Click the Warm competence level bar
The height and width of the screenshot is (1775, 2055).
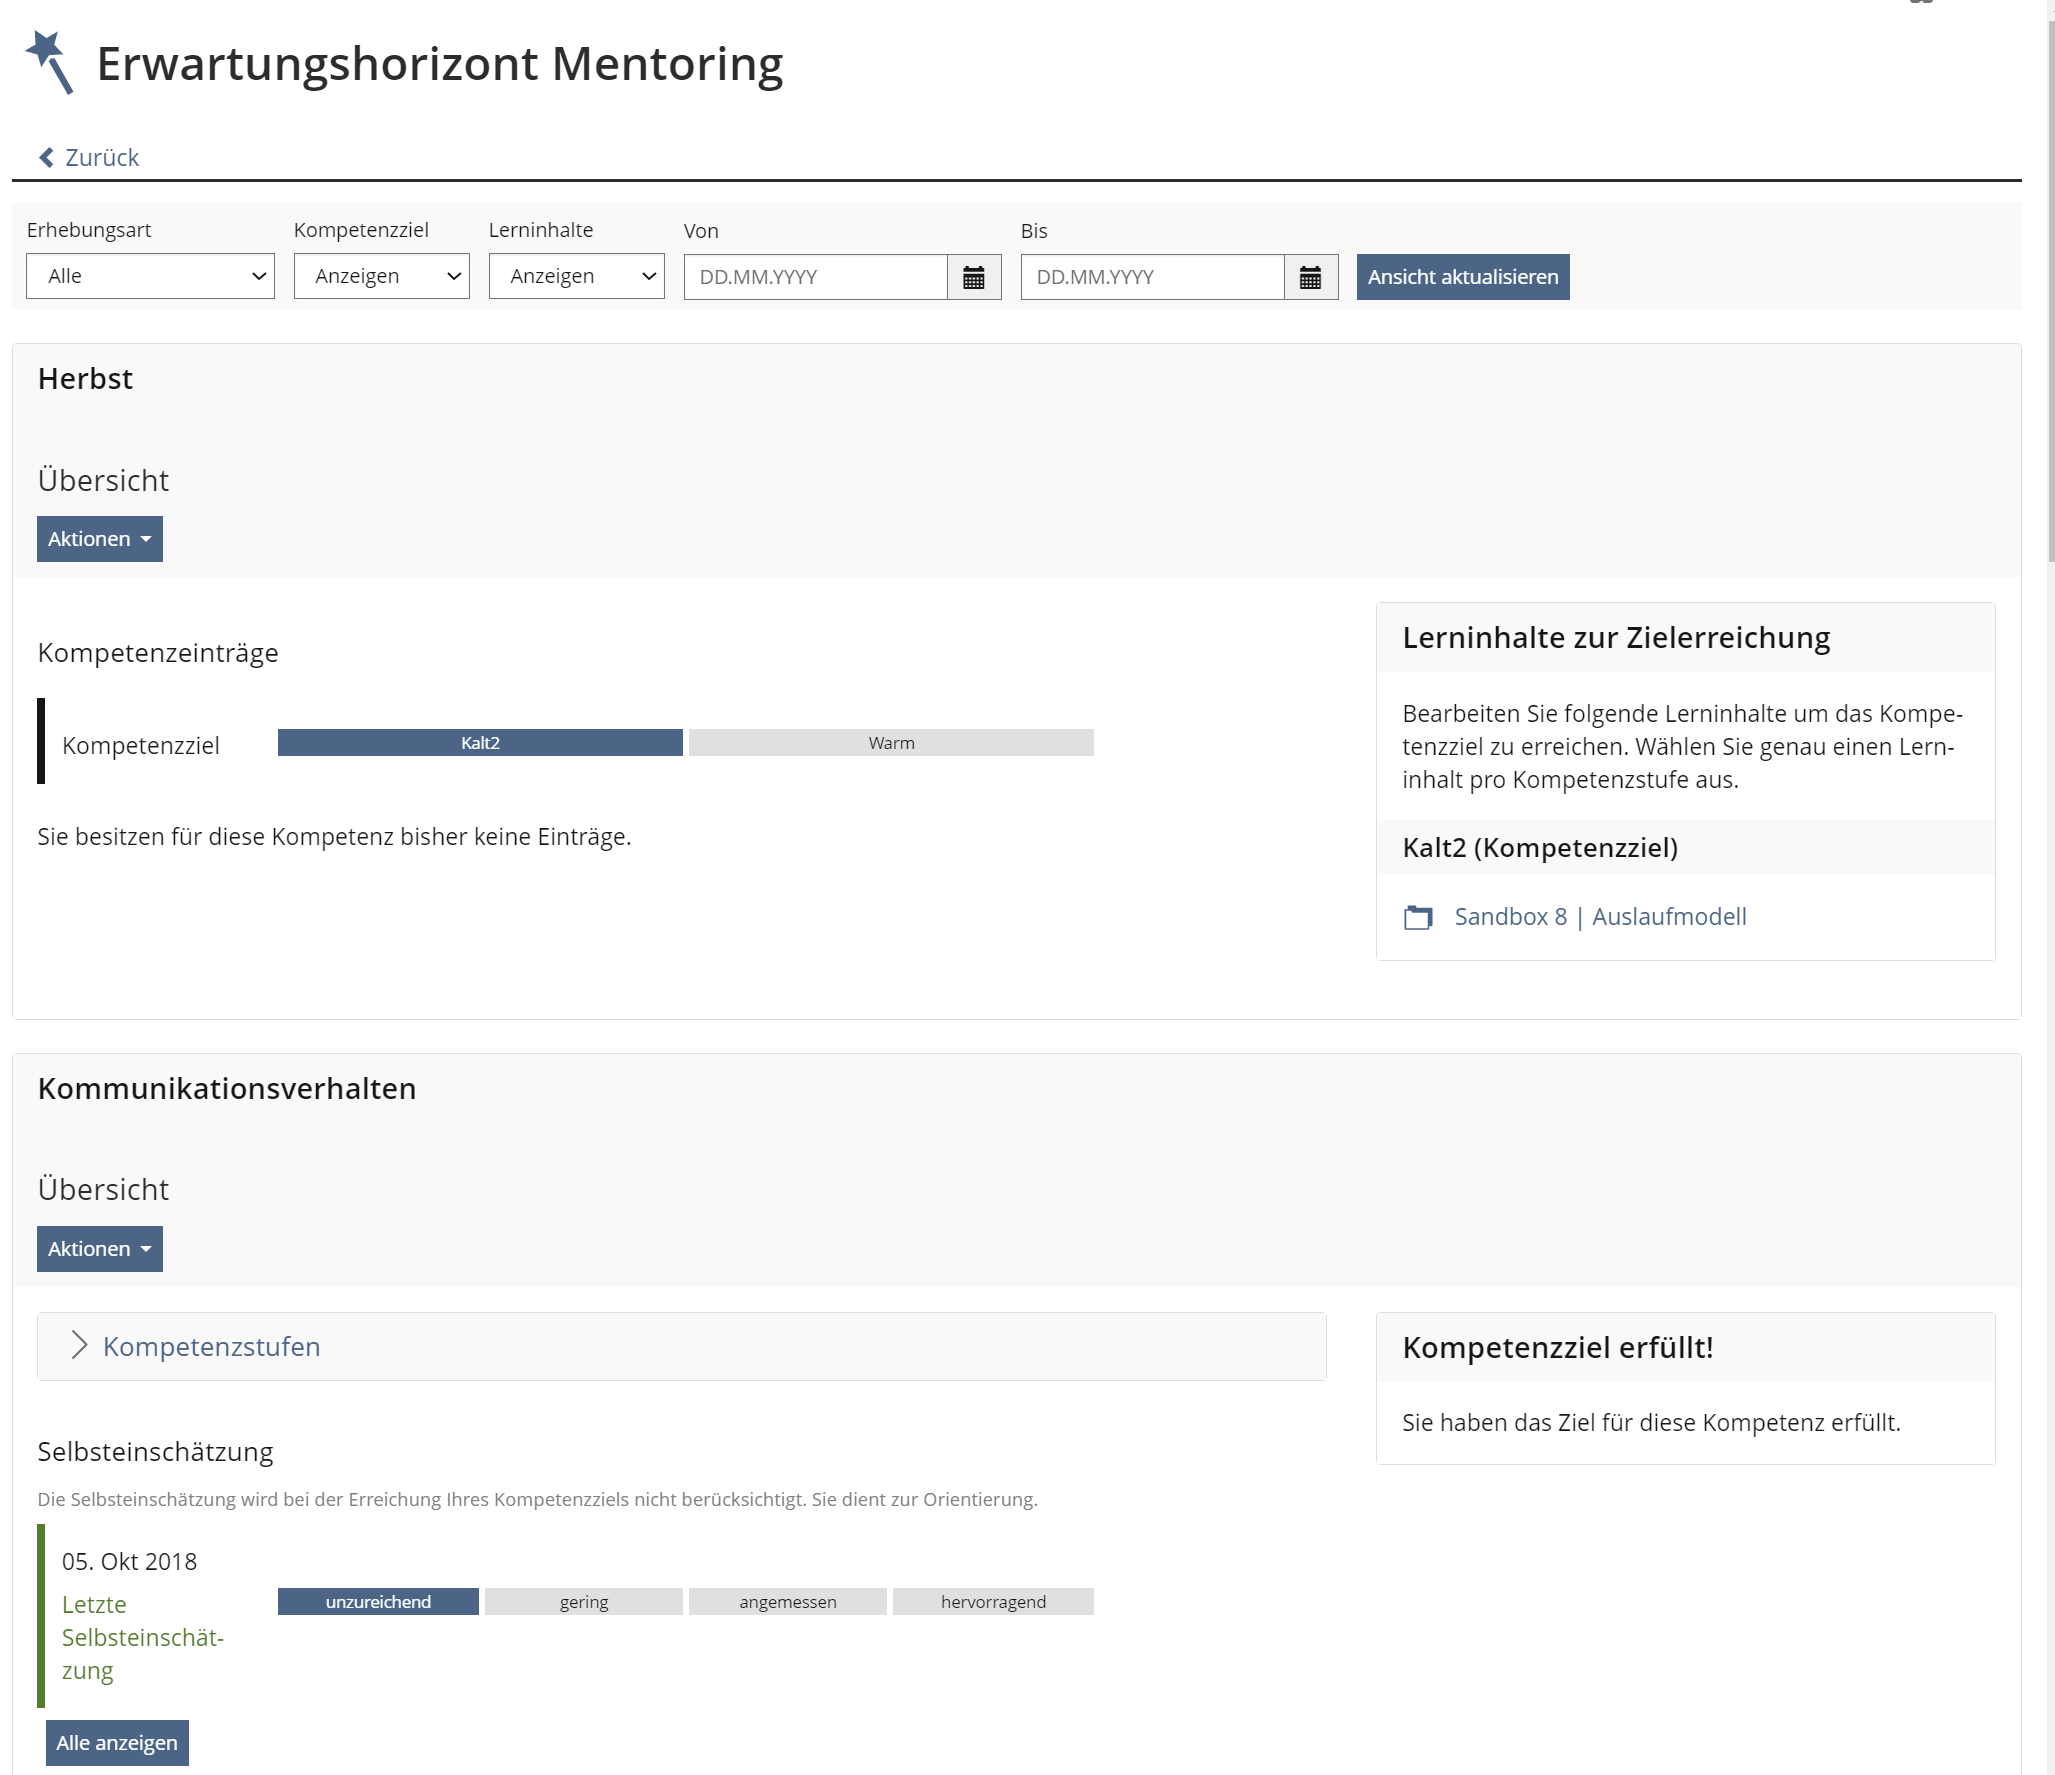point(891,743)
